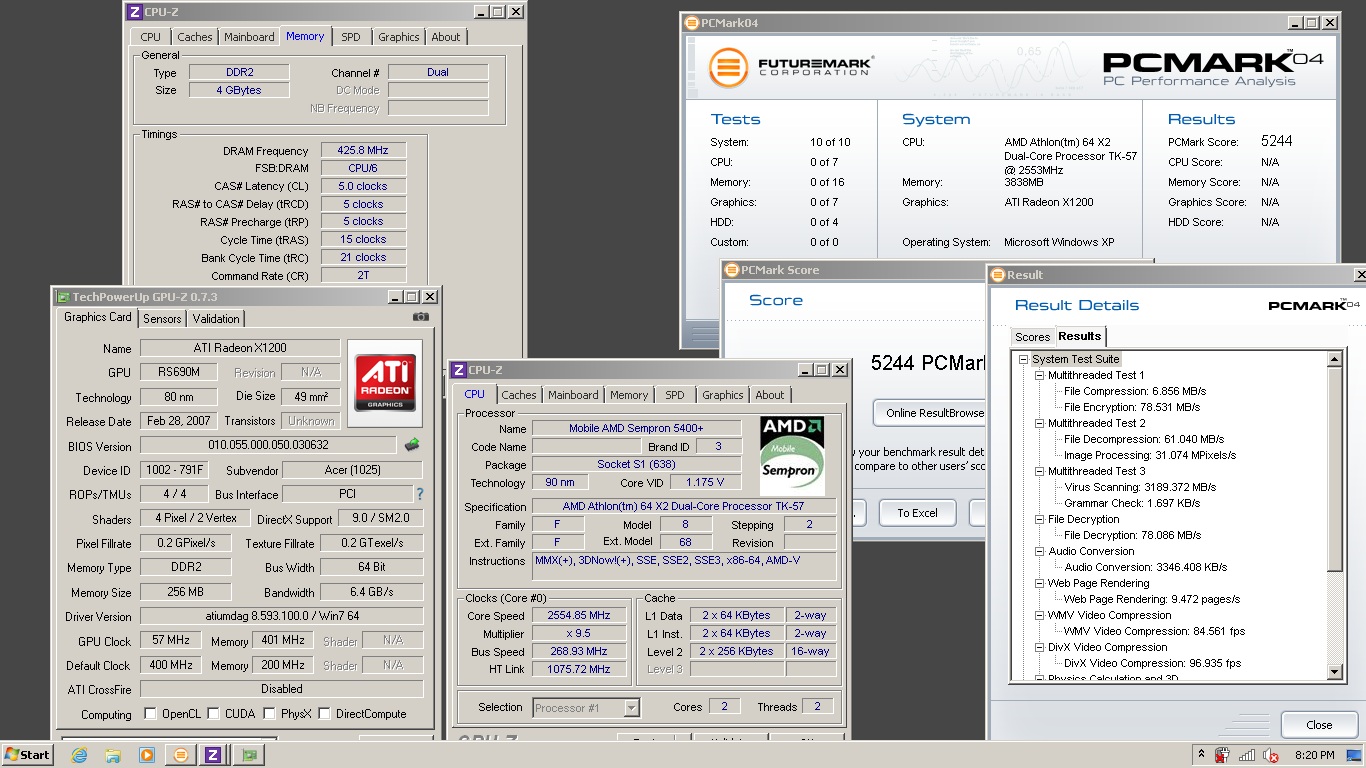1366x768 pixels.
Task: Collapse the WMV Video Compression node
Action: point(1039,615)
